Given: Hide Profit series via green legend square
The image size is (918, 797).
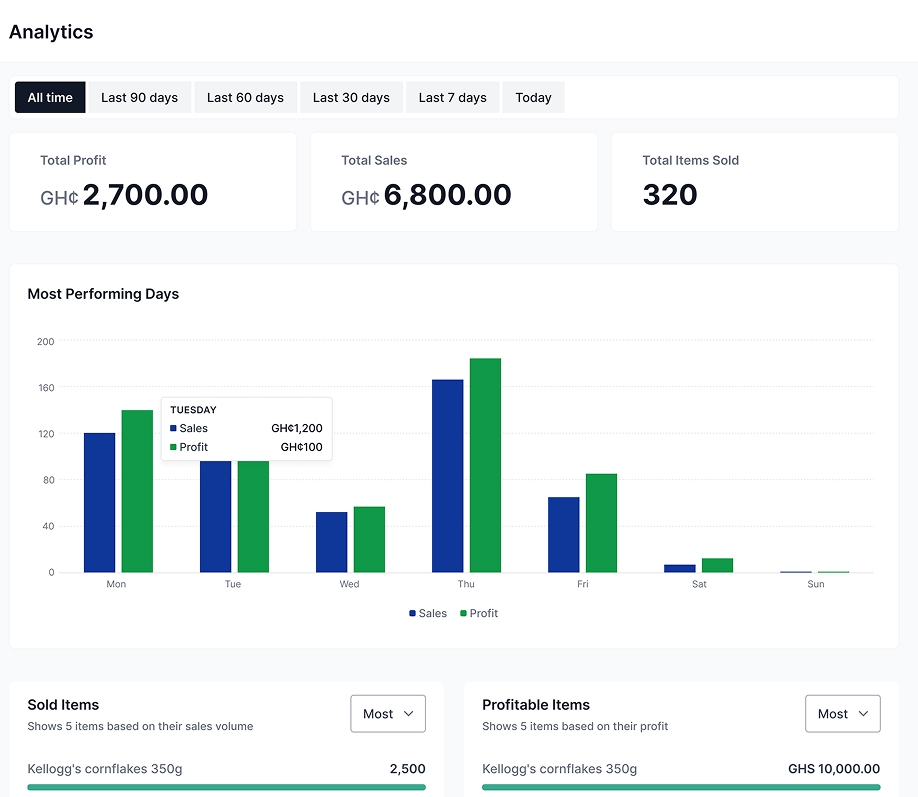Looking at the screenshot, I should tap(461, 613).
